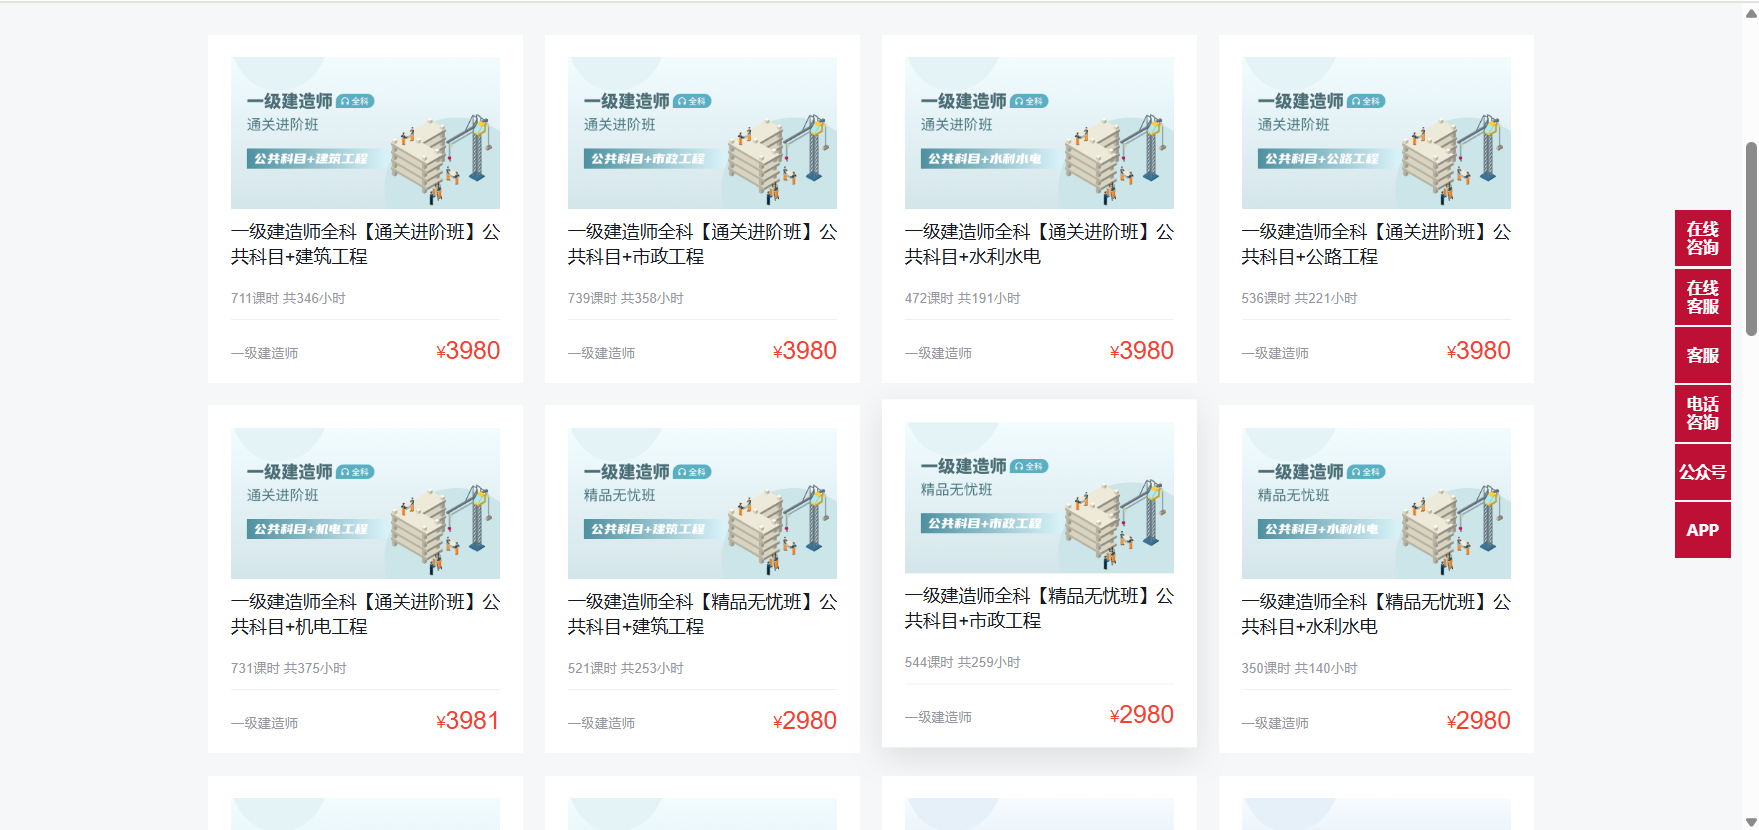Open thumbnail of 通关进阶班 公共科目+市政工程
The image size is (1759, 830).
702,133
